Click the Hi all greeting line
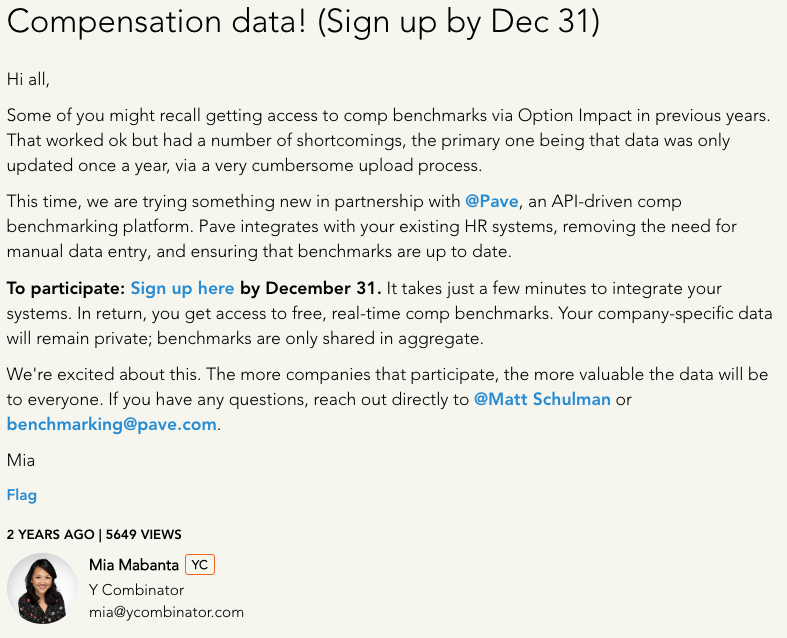The height and width of the screenshot is (638, 787). (x=28, y=79)
